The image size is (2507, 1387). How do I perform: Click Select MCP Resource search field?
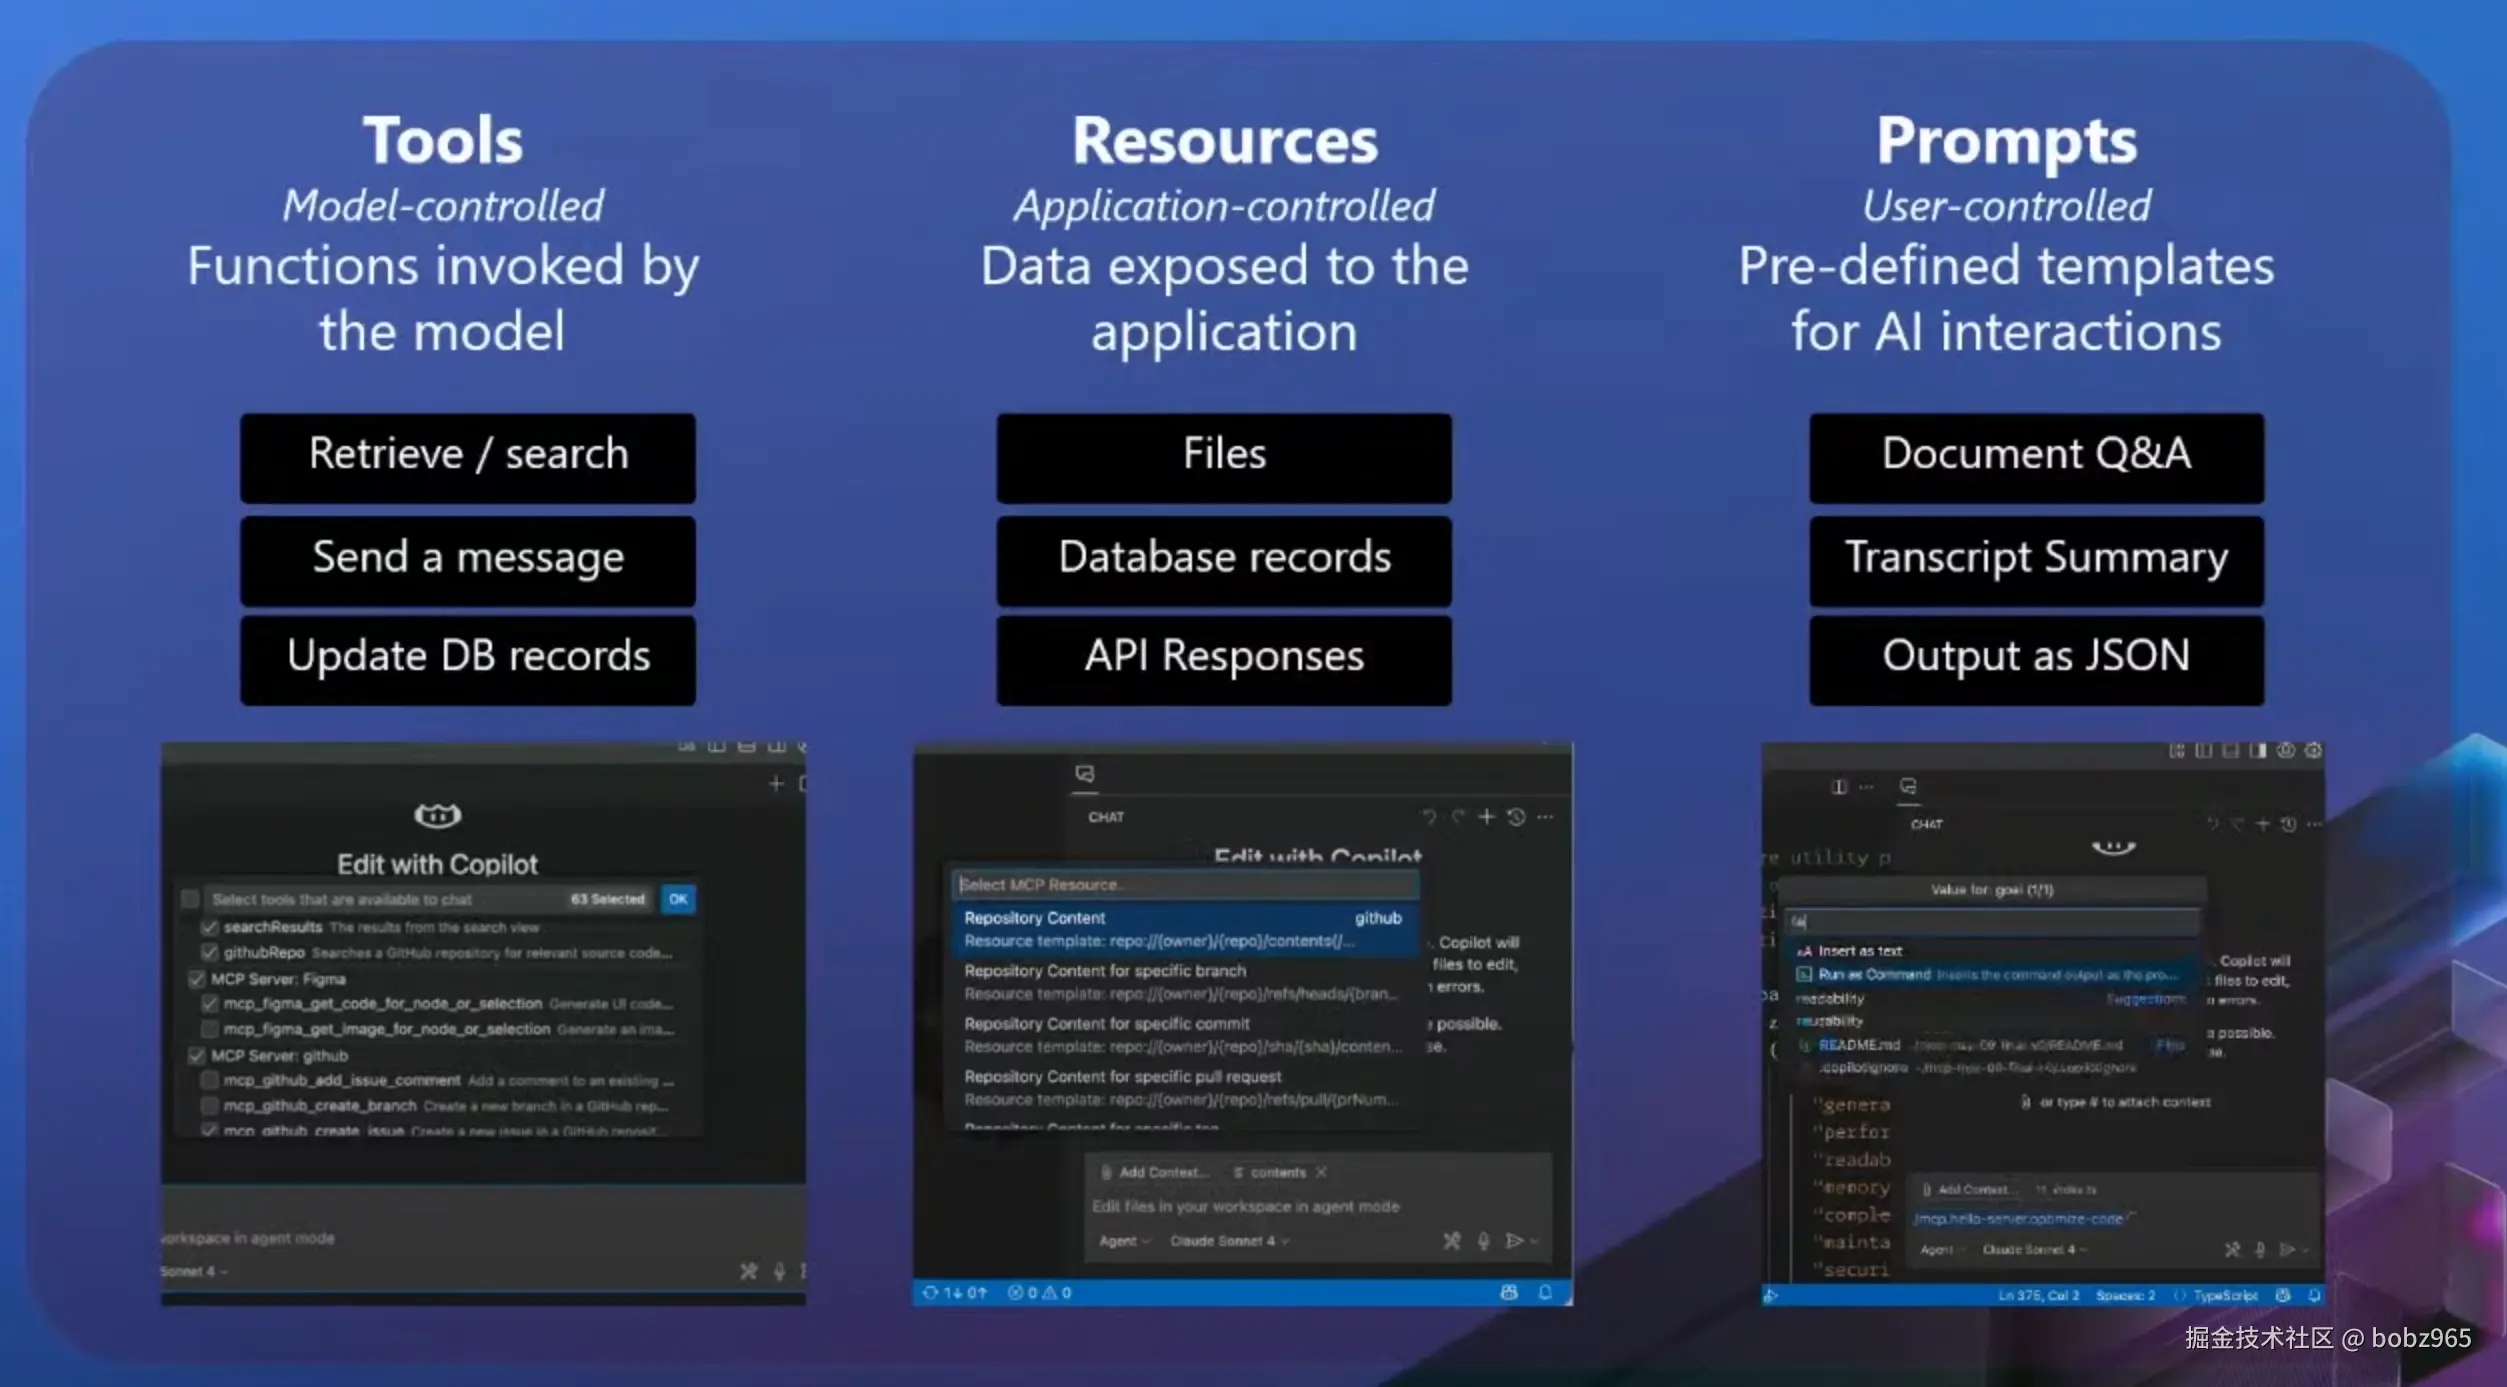1184,884
